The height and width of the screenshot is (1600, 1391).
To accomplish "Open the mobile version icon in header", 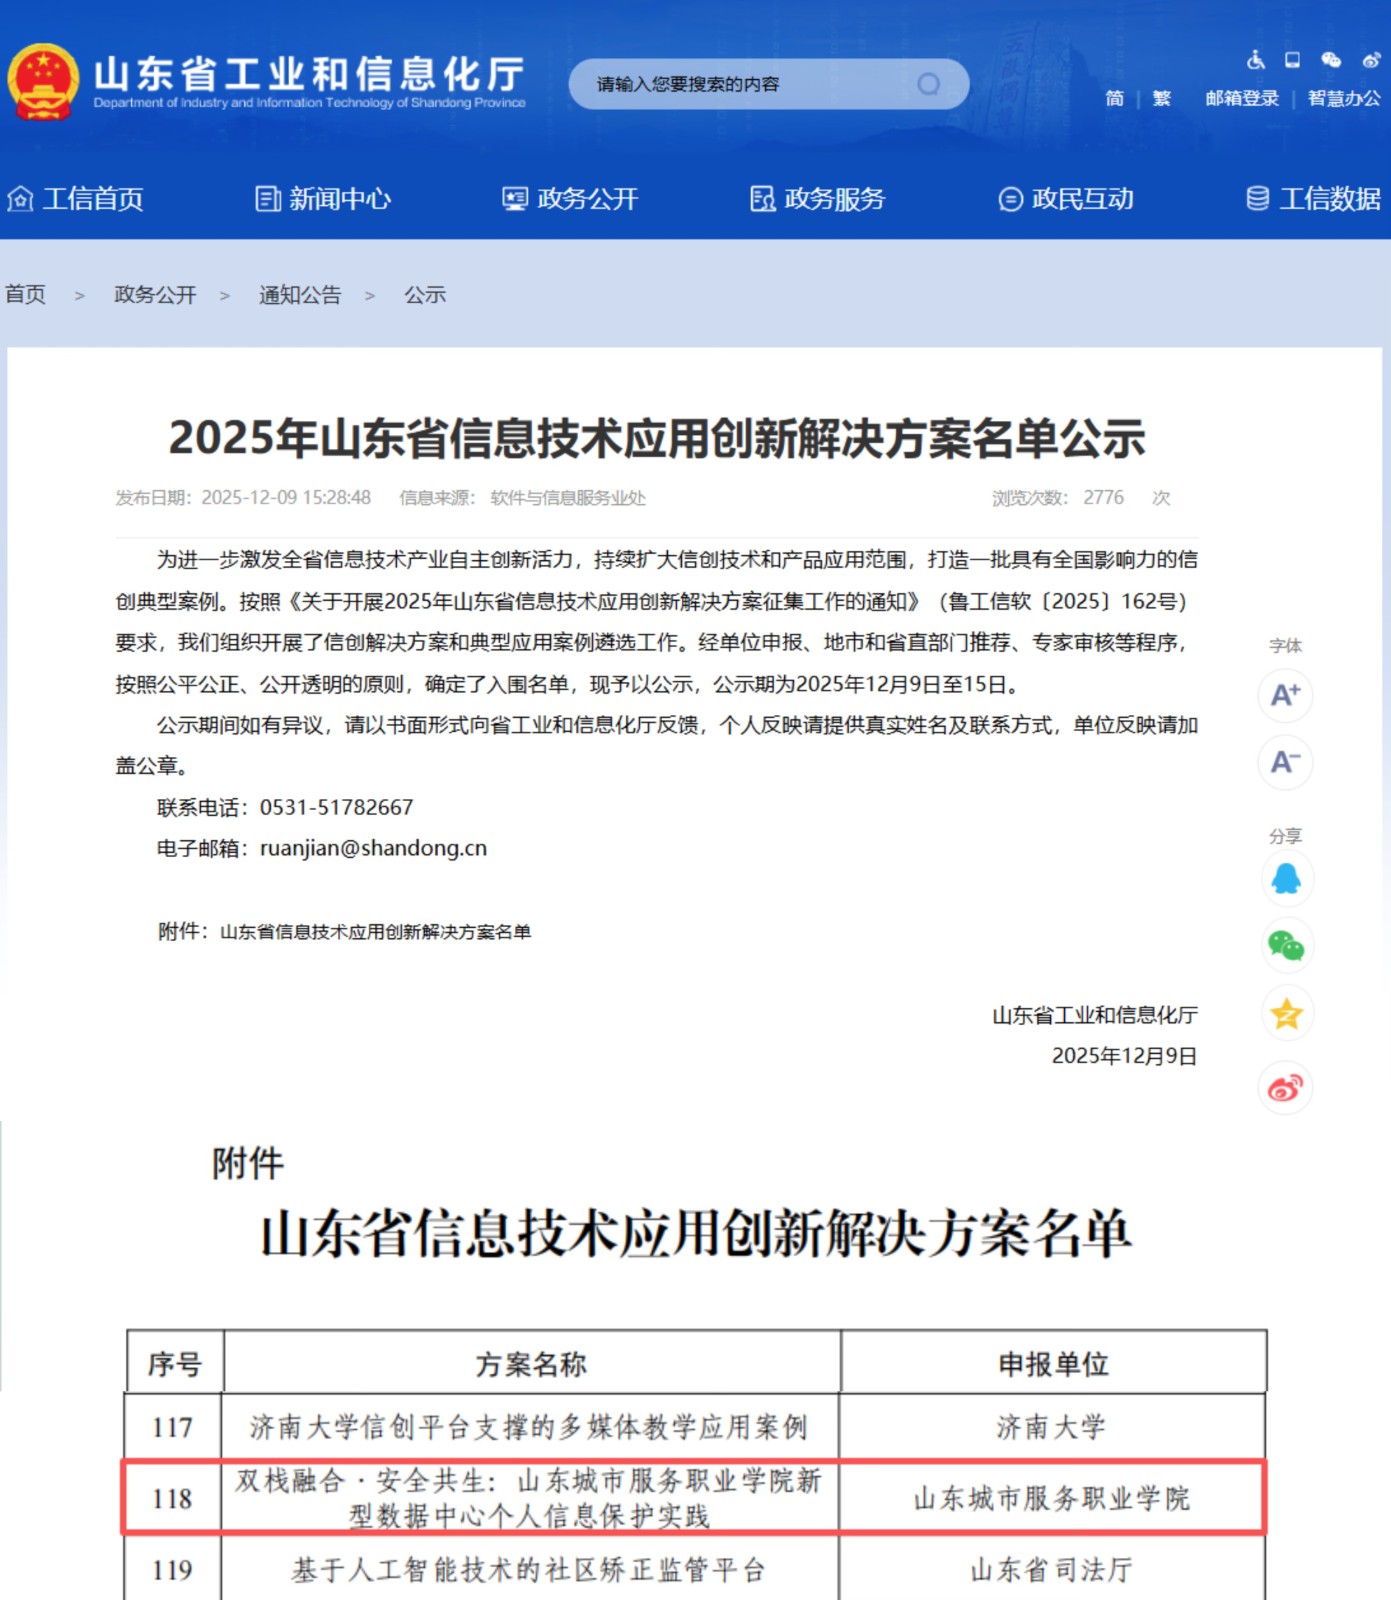I will [x=1292, y=60].
